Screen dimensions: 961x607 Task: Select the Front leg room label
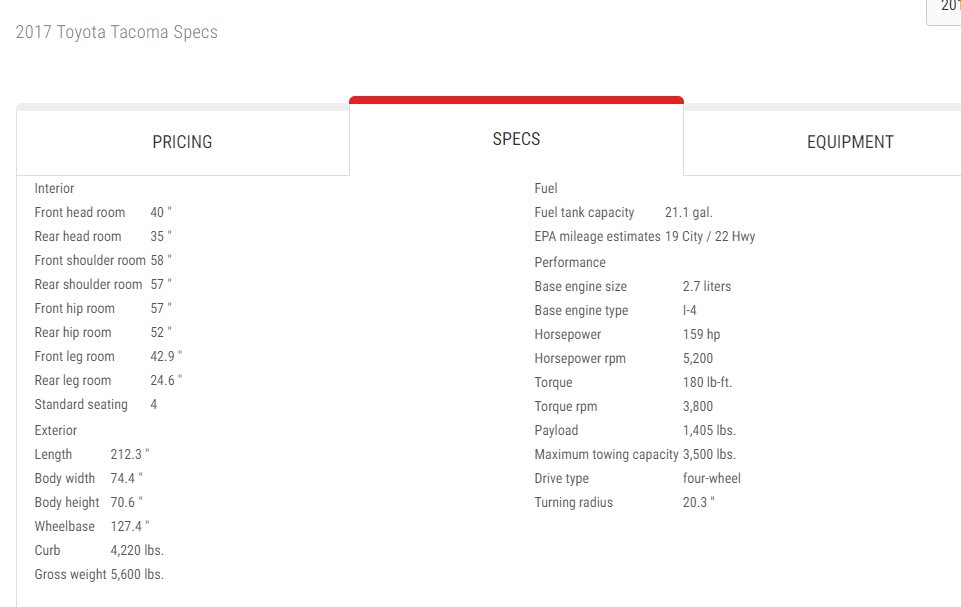[74, 357]
